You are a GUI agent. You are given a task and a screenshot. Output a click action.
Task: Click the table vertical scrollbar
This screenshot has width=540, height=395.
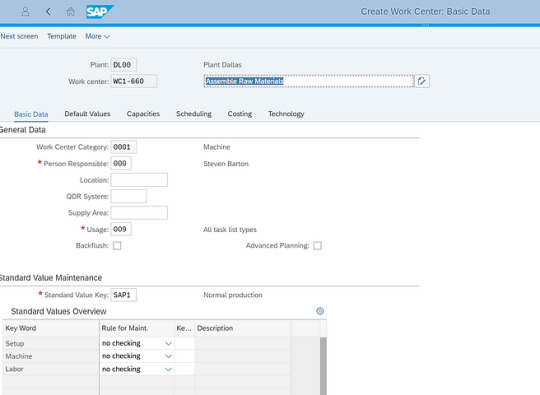click(323, 366)
